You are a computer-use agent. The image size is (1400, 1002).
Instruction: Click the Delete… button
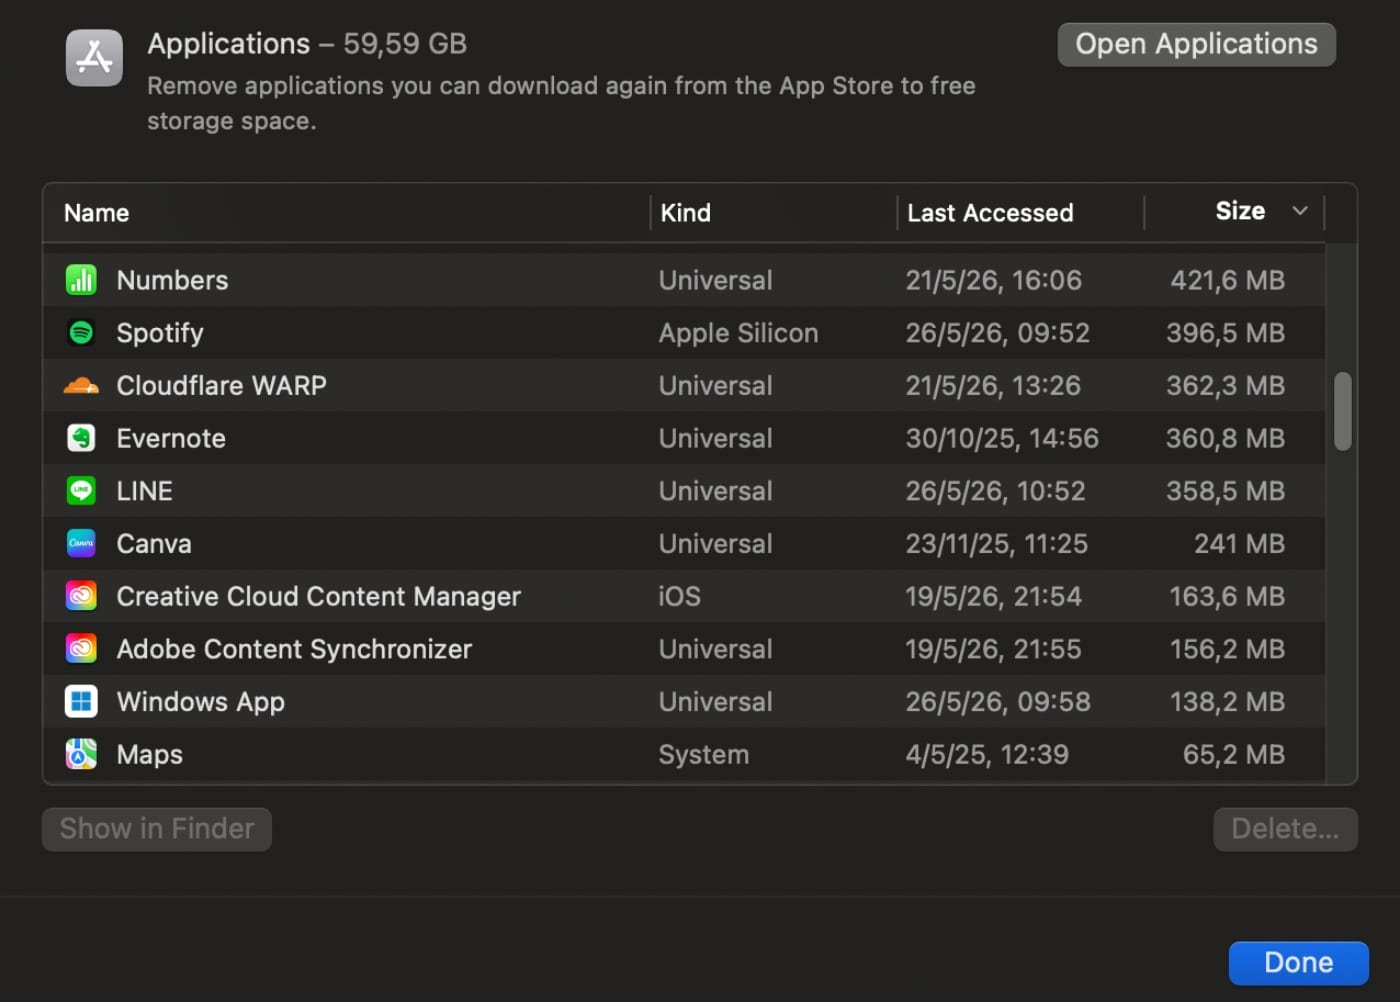pos(1285,829)
